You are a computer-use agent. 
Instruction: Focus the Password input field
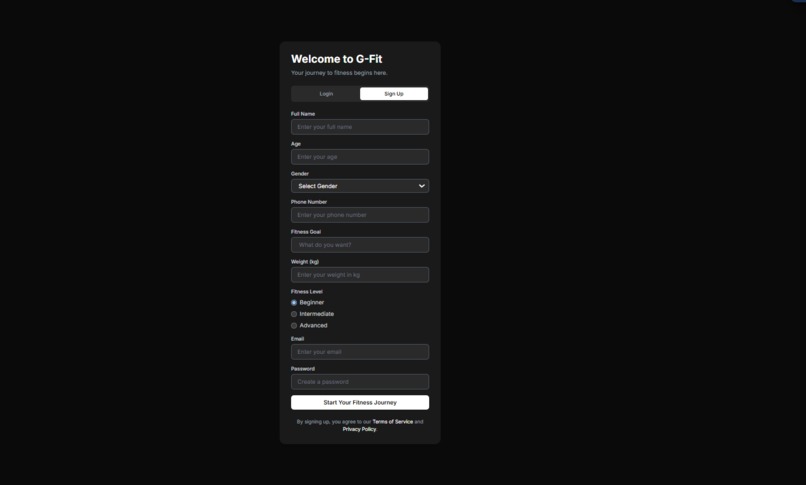pyautogui.click(x=360, y=382)
